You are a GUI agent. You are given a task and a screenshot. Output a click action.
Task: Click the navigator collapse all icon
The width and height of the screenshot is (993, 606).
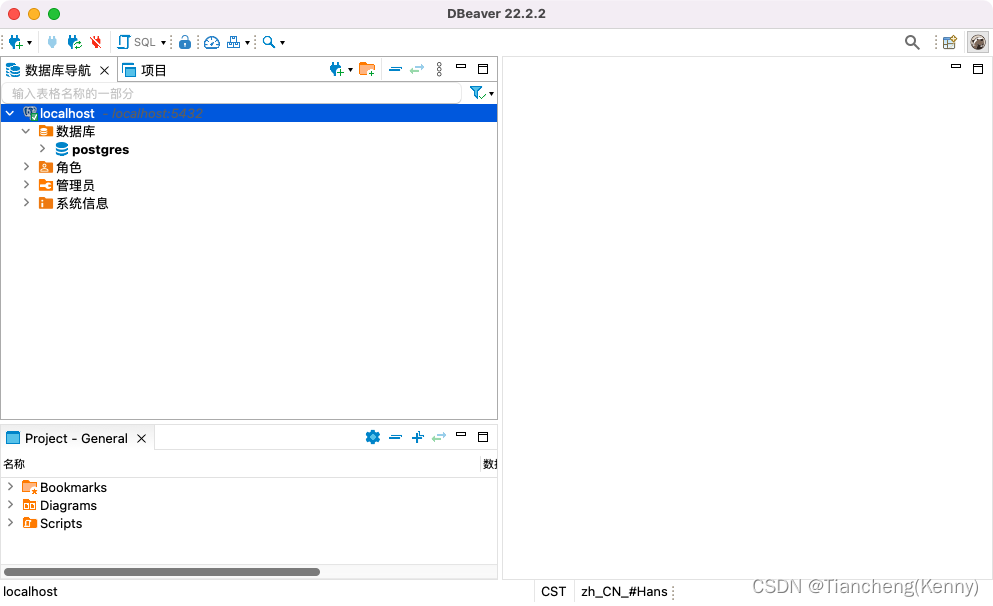(x=395, y=69)
